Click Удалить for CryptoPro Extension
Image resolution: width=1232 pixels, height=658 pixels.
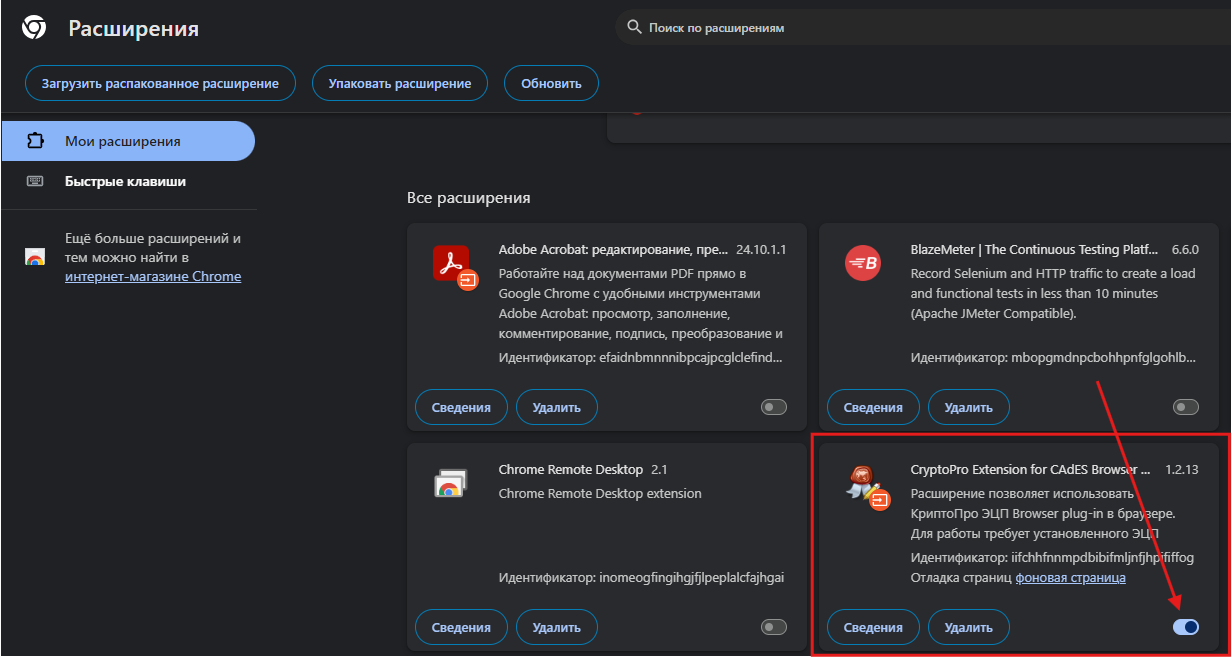tap(969, 627)
